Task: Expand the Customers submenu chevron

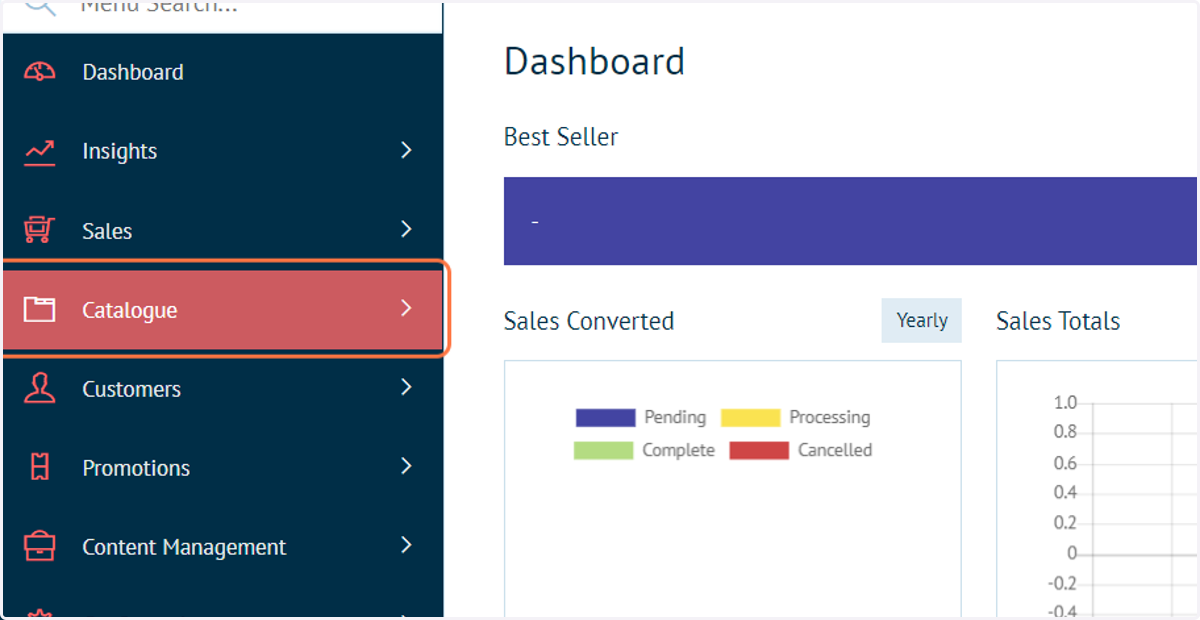Action: coord(406,387)
